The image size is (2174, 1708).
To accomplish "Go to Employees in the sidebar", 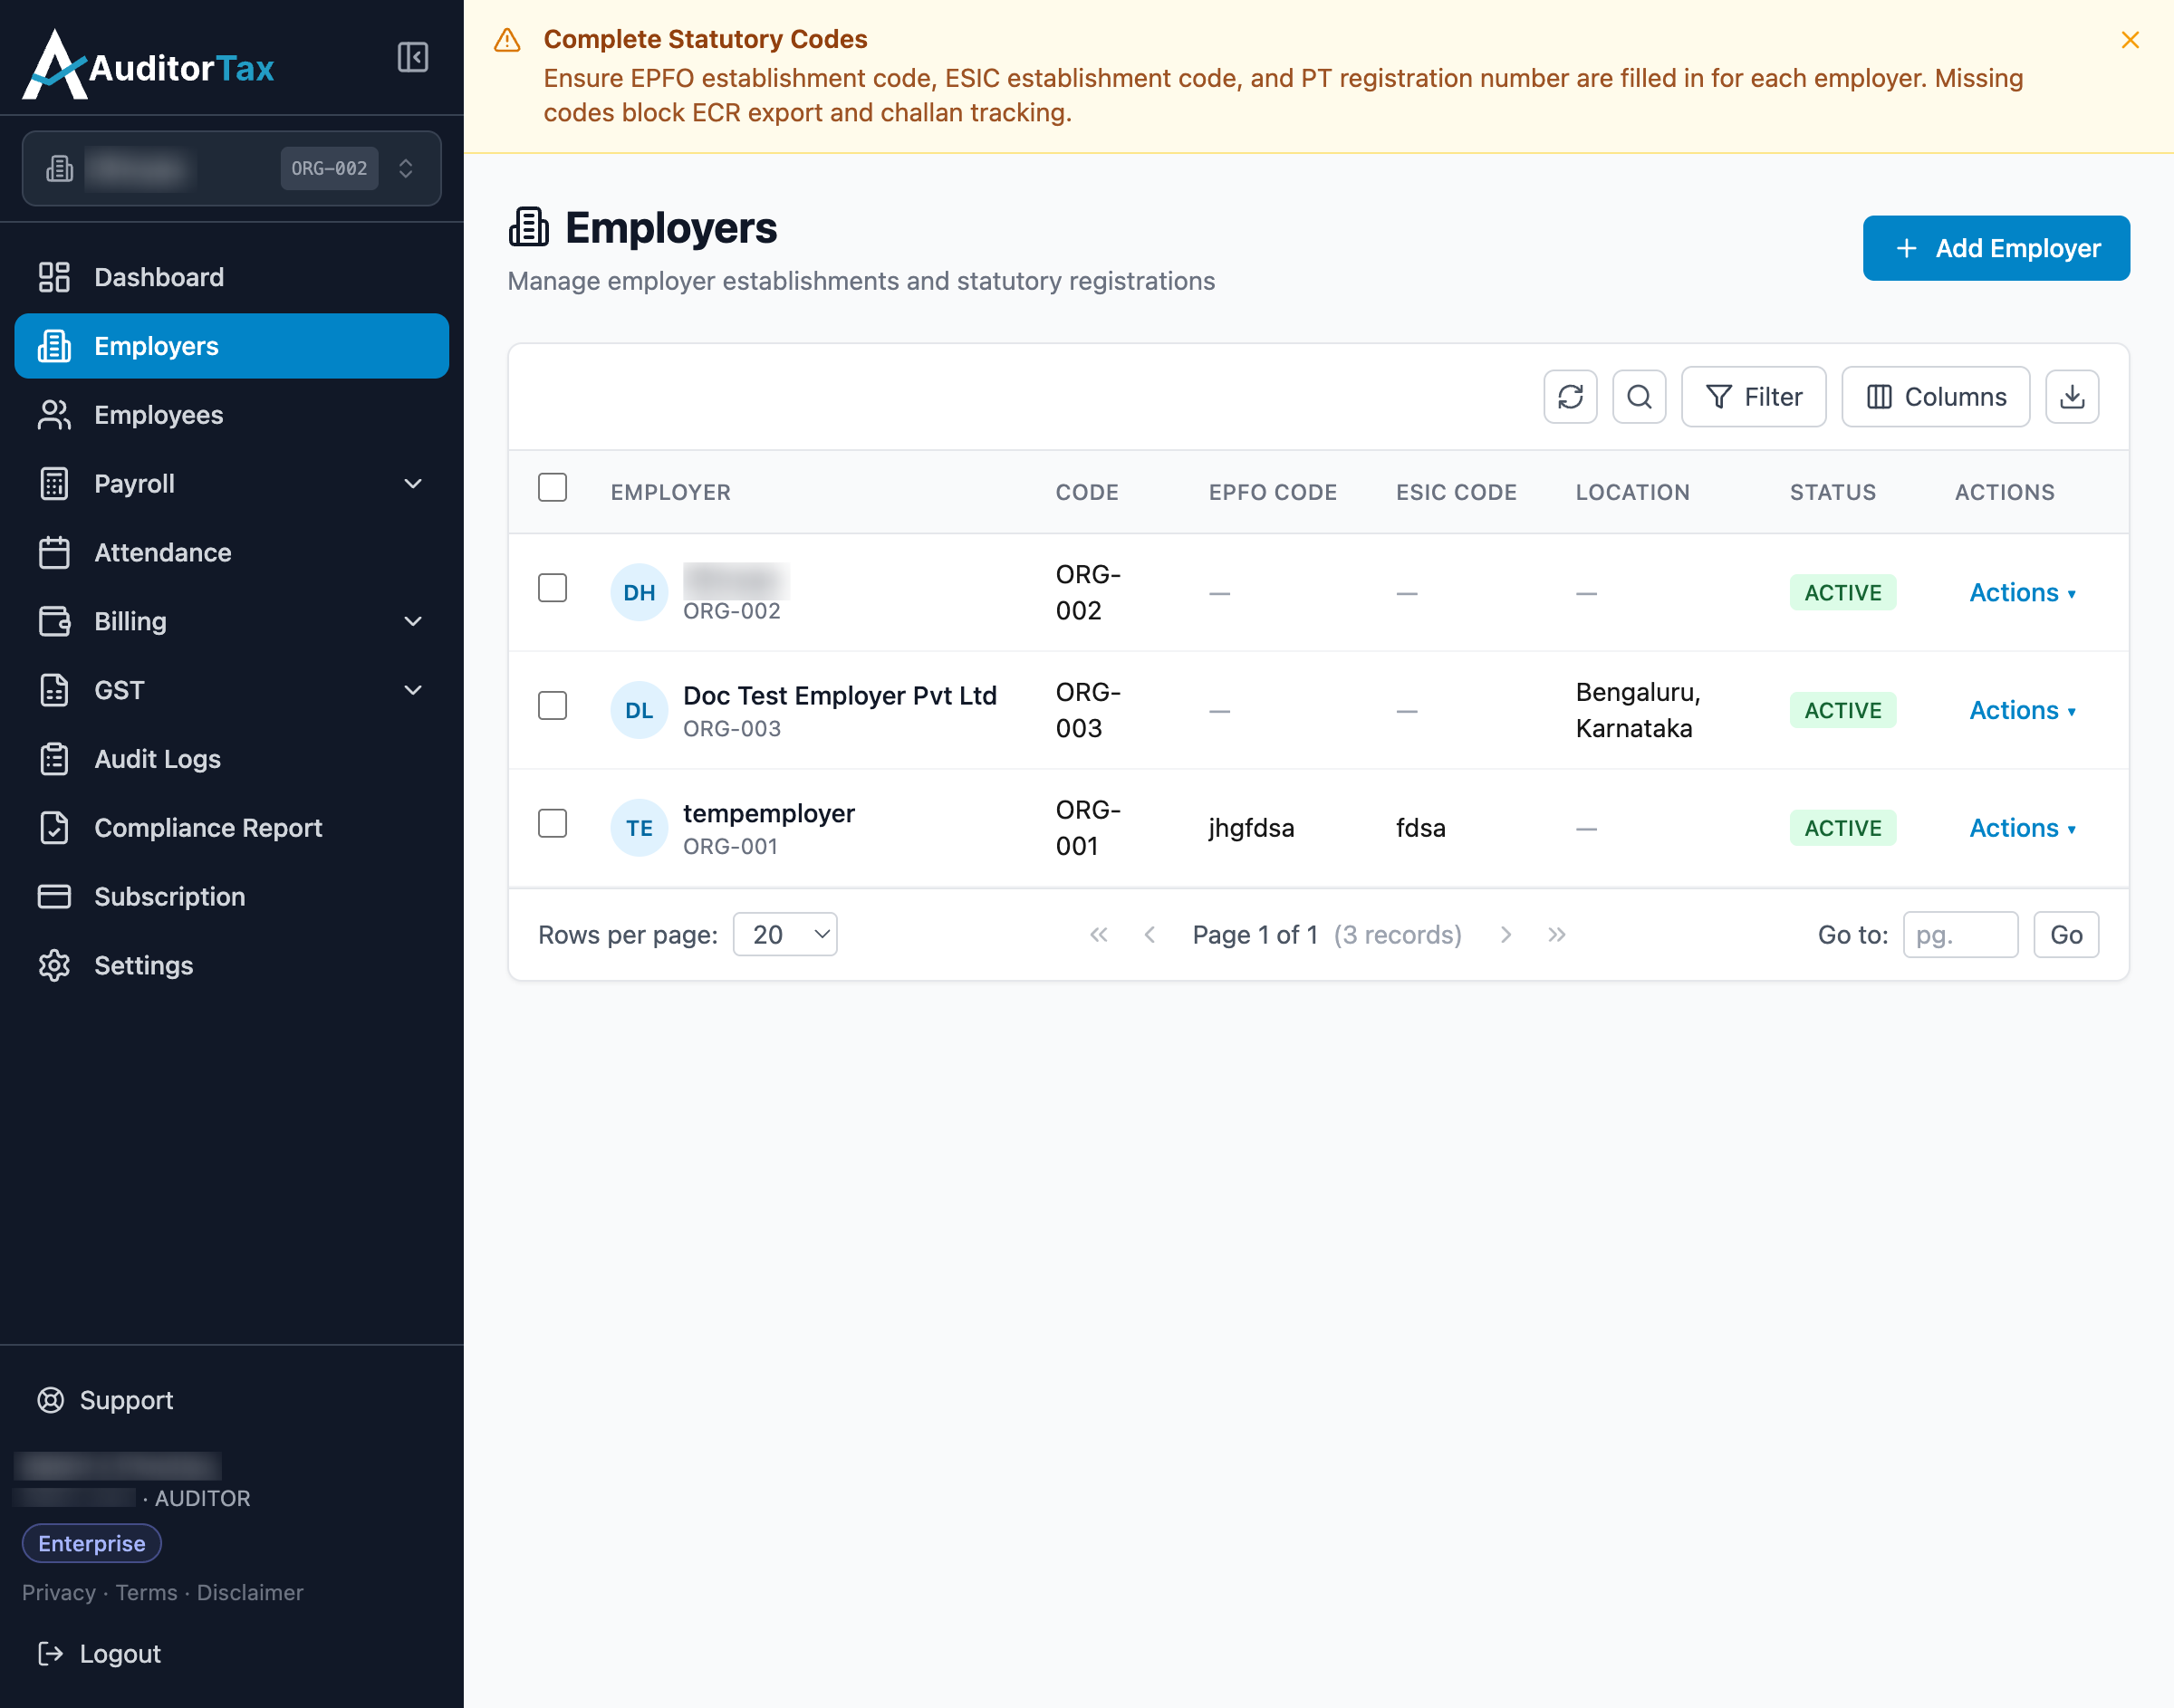I will tap(232, 415).
